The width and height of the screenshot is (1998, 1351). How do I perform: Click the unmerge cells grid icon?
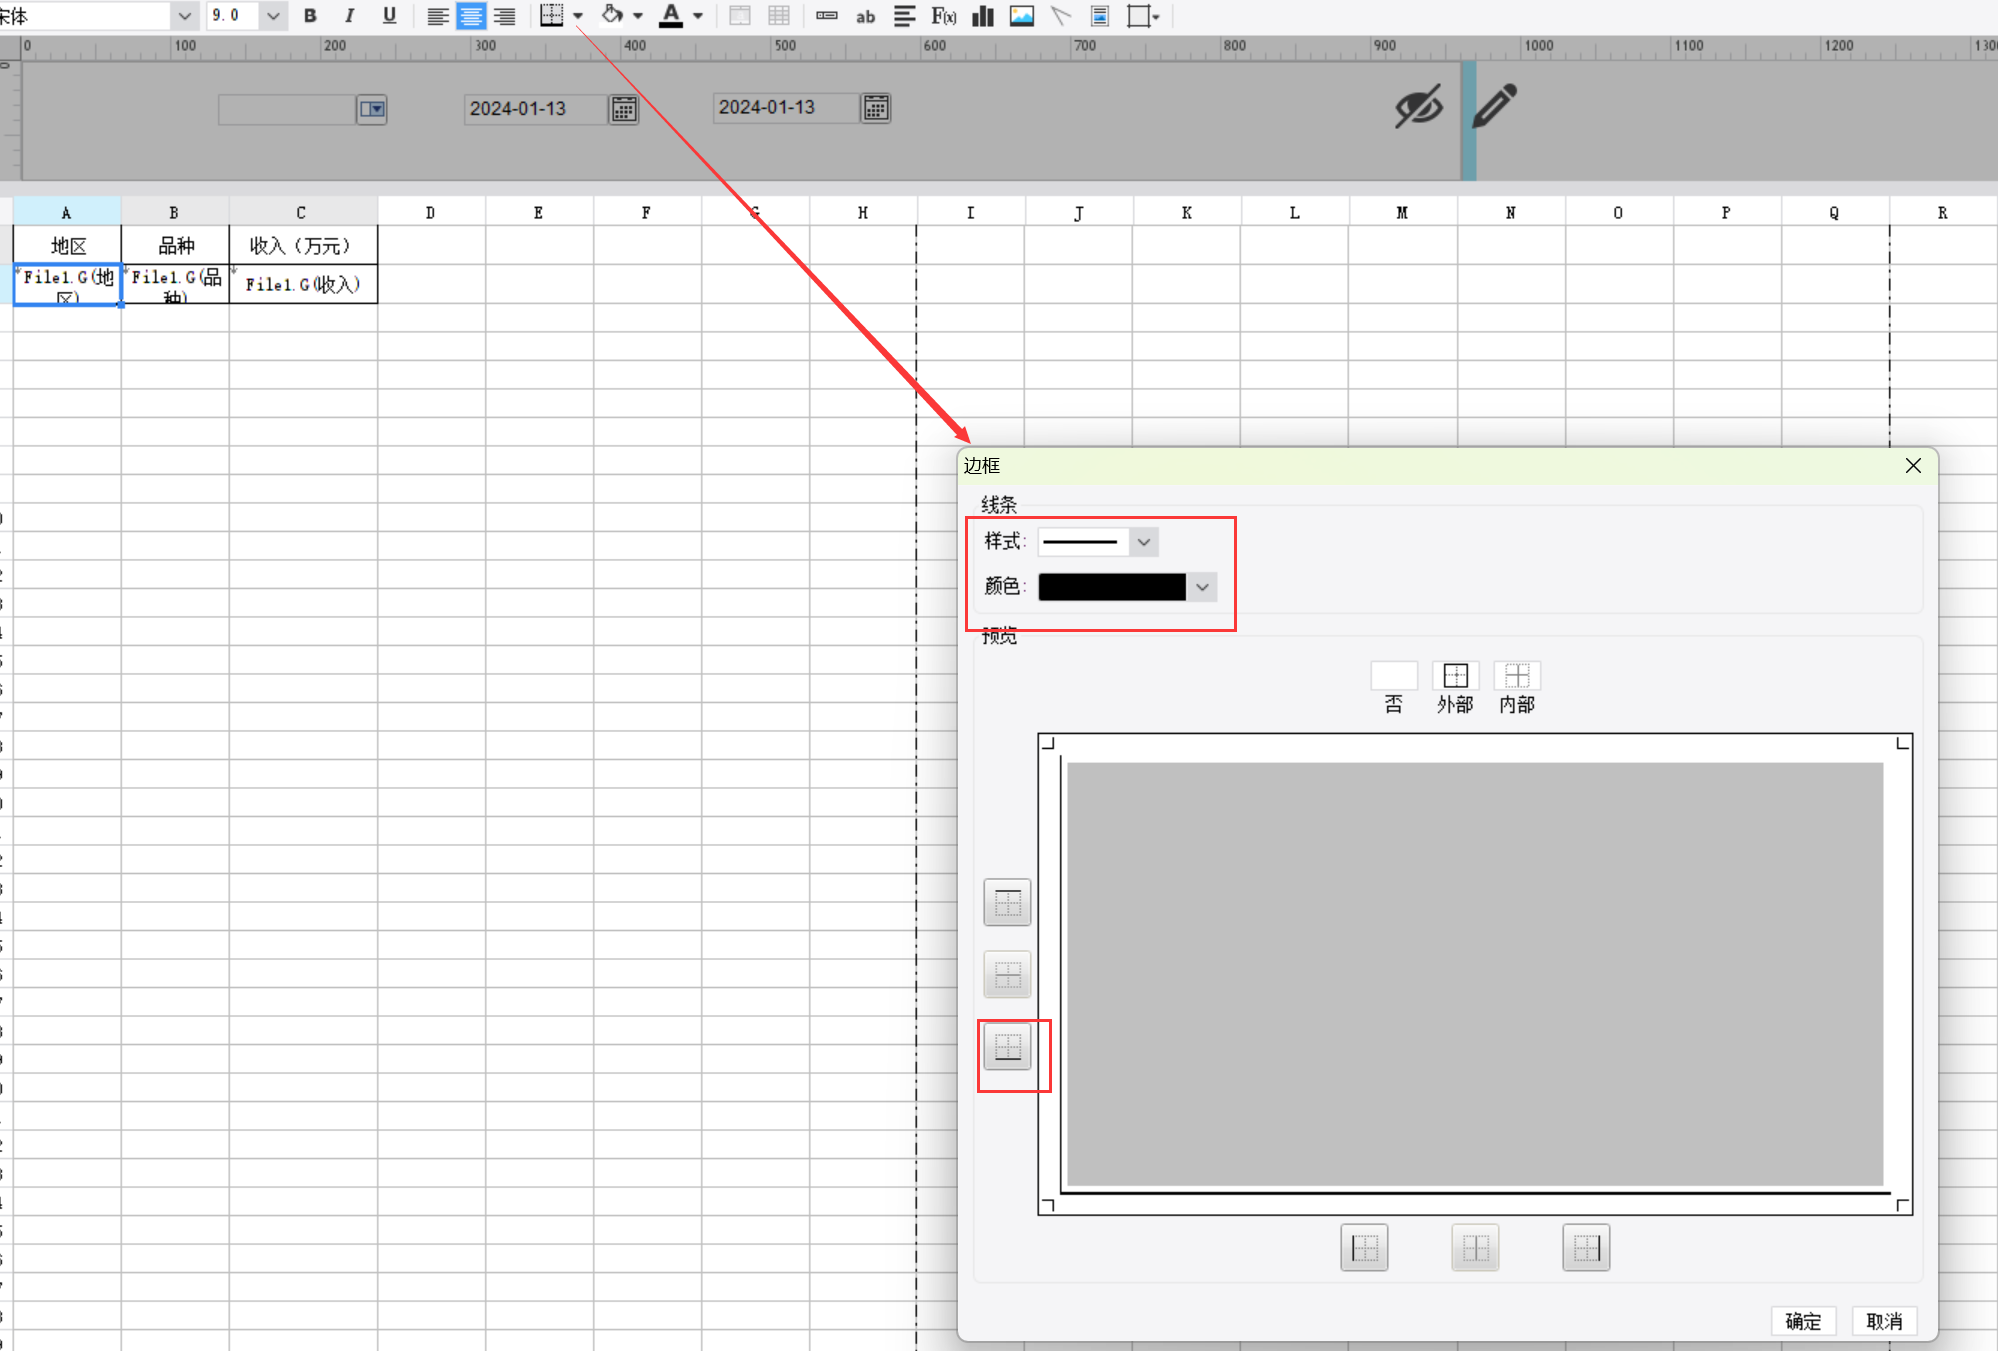click(x=779, y=16)
